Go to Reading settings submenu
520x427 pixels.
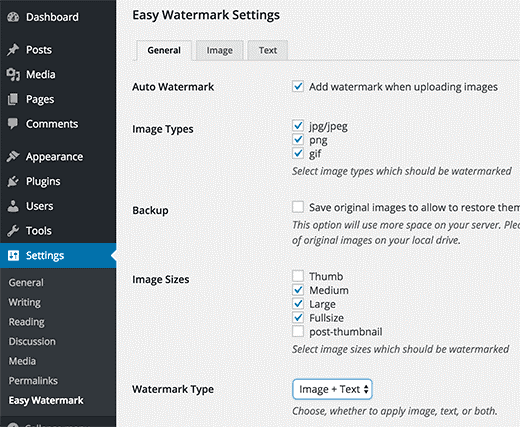(27, 322)
